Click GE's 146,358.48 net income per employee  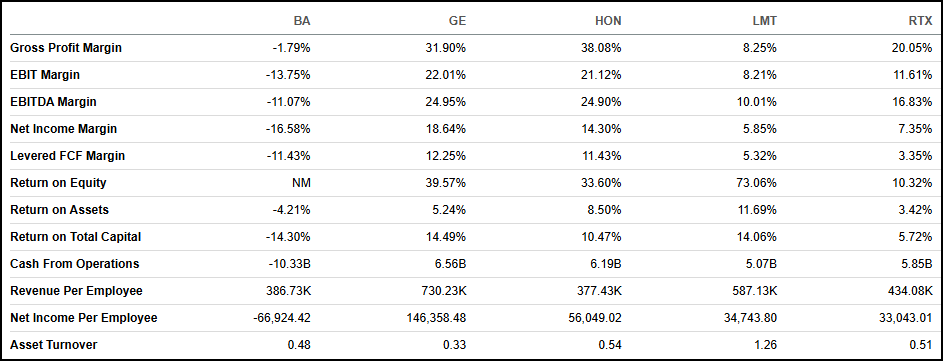(x=437, y=318)
